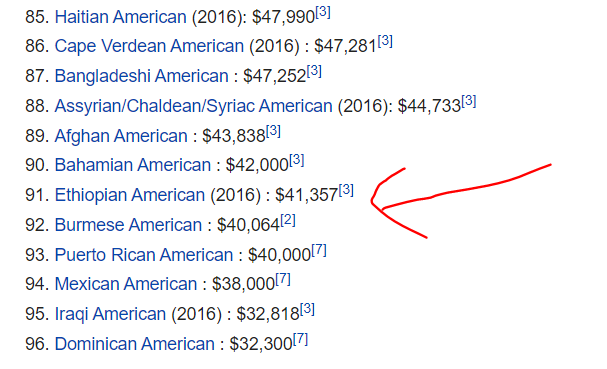607x369 pixels.
Task: Click citation [7] after Mexican American income
Action: tap(283, 280)
